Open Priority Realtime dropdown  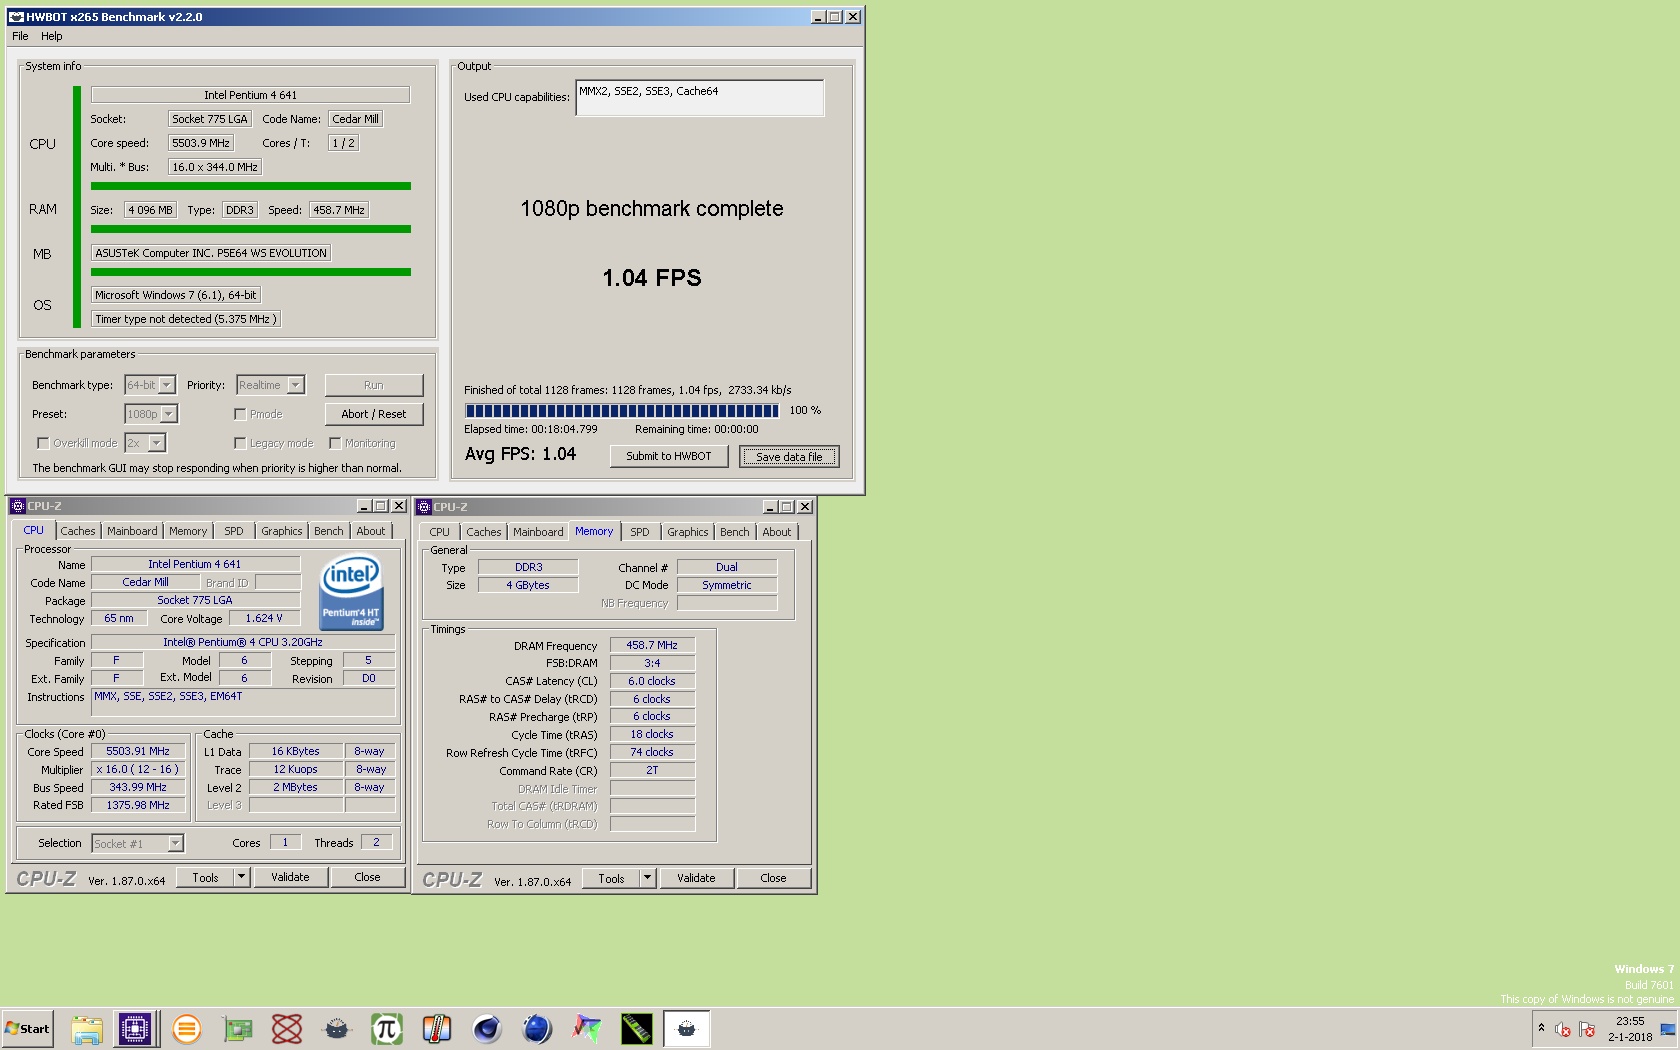tap(270, 385)
